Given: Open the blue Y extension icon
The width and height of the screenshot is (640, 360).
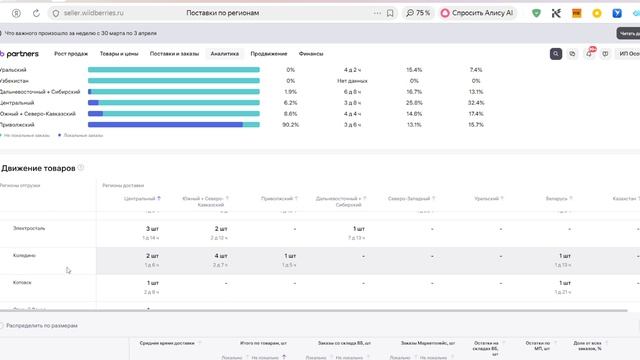Looking at the screenshot, I should (x=617, y=13).
